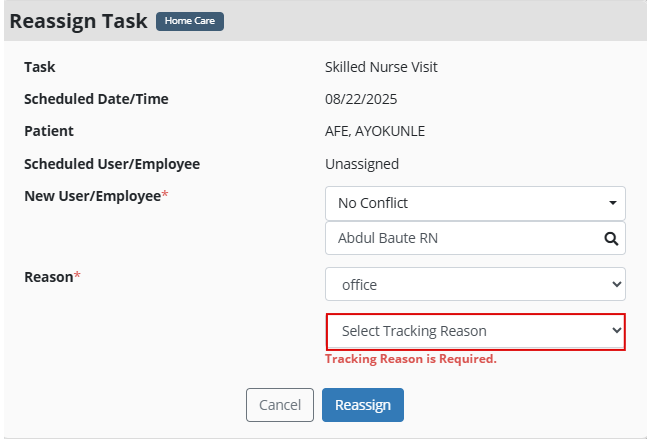Click the New User/Employee label
The image size is (651, 439).
click(93, 196)
